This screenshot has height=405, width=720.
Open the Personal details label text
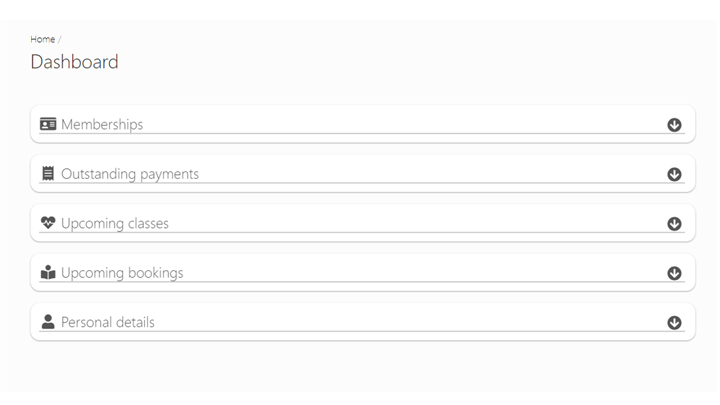(108, 322)
